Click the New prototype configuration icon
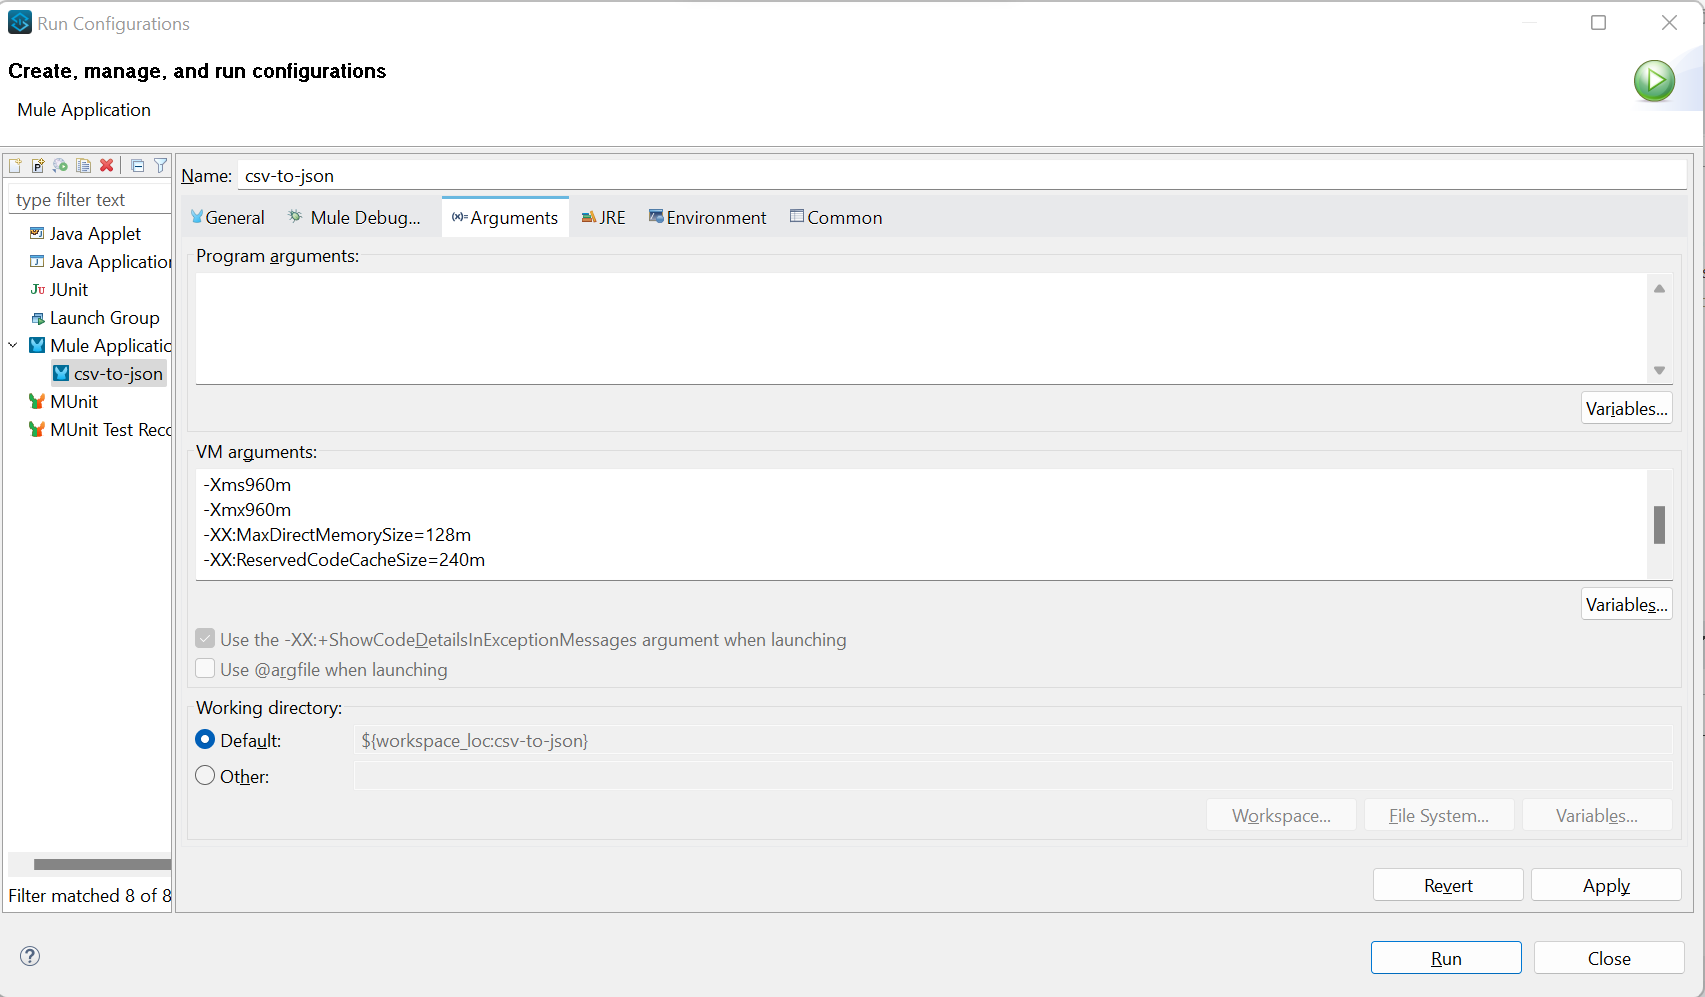Screen dimensions: 1705x997 point(38,165)
